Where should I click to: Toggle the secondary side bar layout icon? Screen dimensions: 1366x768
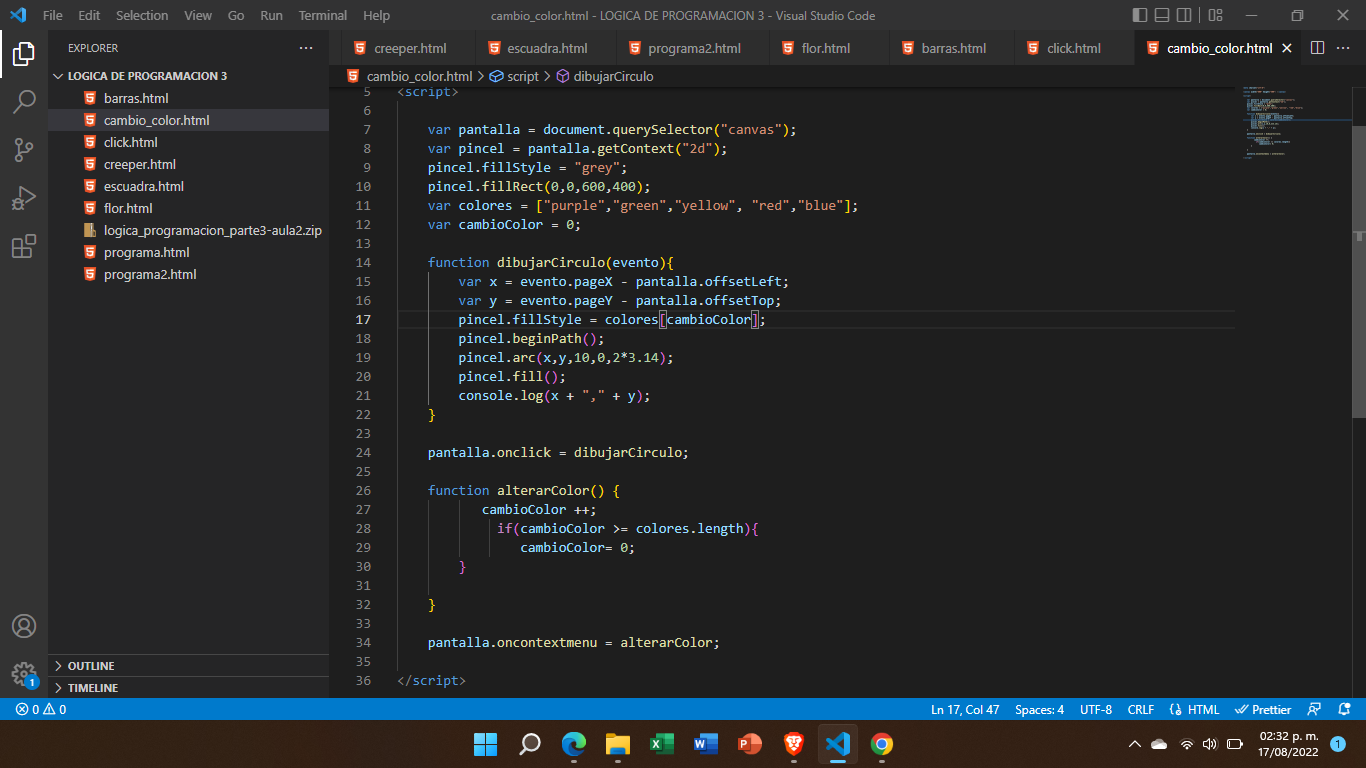coord(1184,15)
